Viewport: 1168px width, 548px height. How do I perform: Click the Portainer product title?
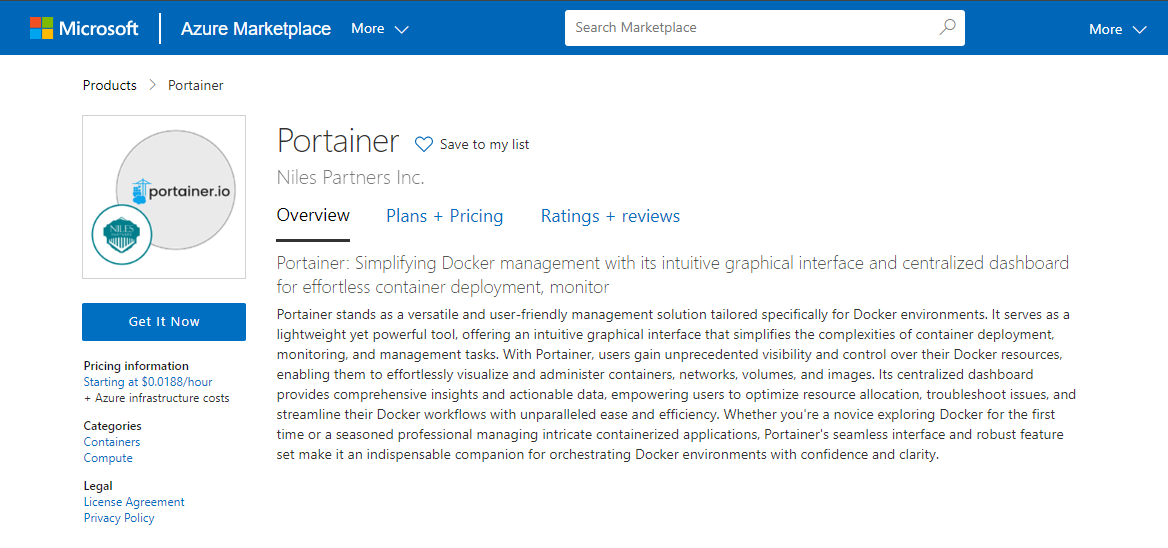point(337,141)
